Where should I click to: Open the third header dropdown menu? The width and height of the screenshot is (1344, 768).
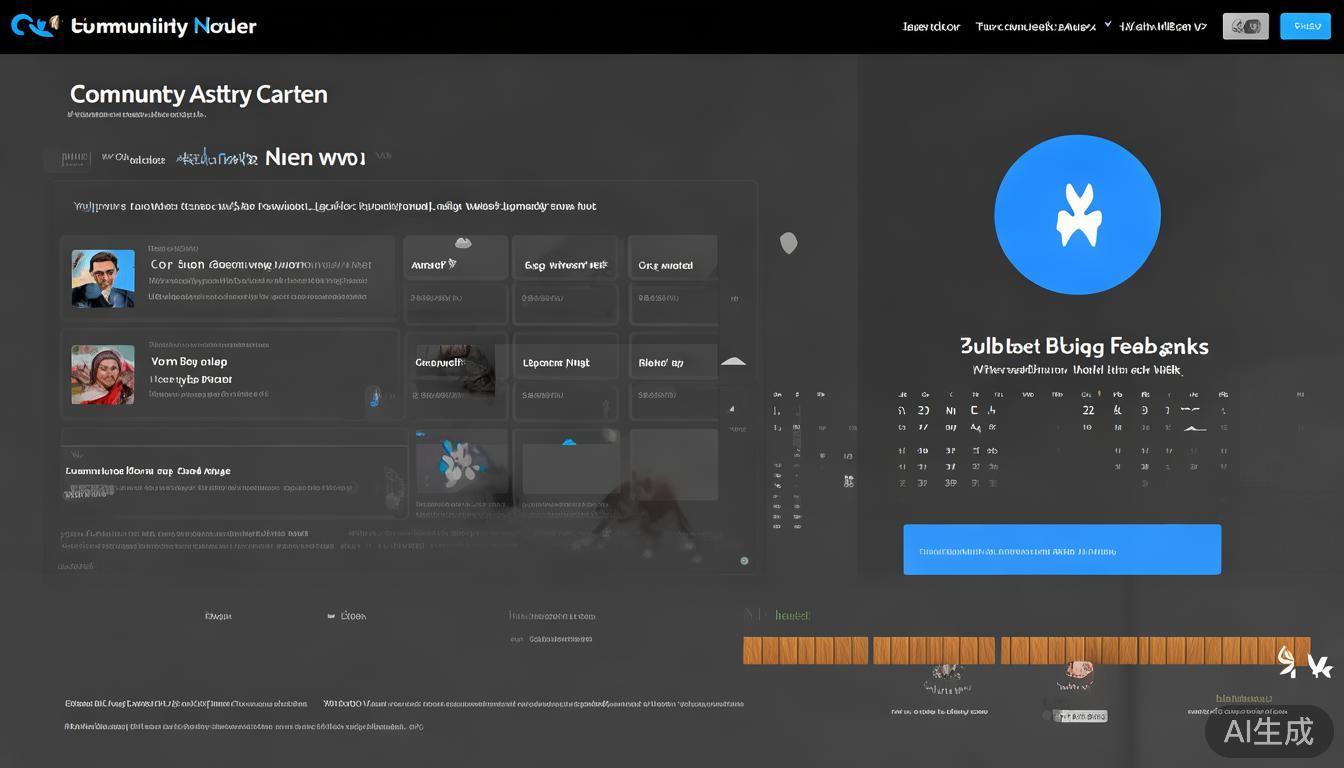click(x=1162, y=27)
